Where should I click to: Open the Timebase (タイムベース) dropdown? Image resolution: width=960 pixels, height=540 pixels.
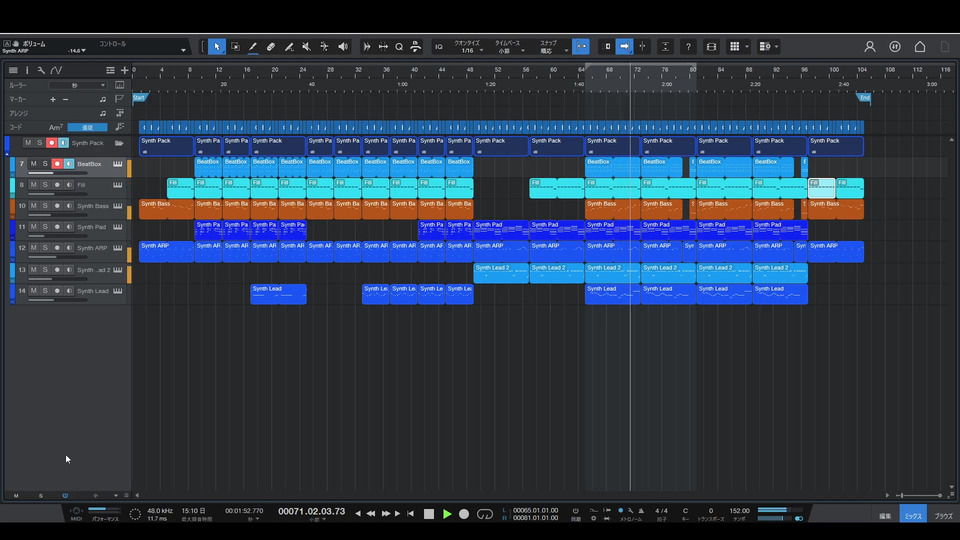508,51
